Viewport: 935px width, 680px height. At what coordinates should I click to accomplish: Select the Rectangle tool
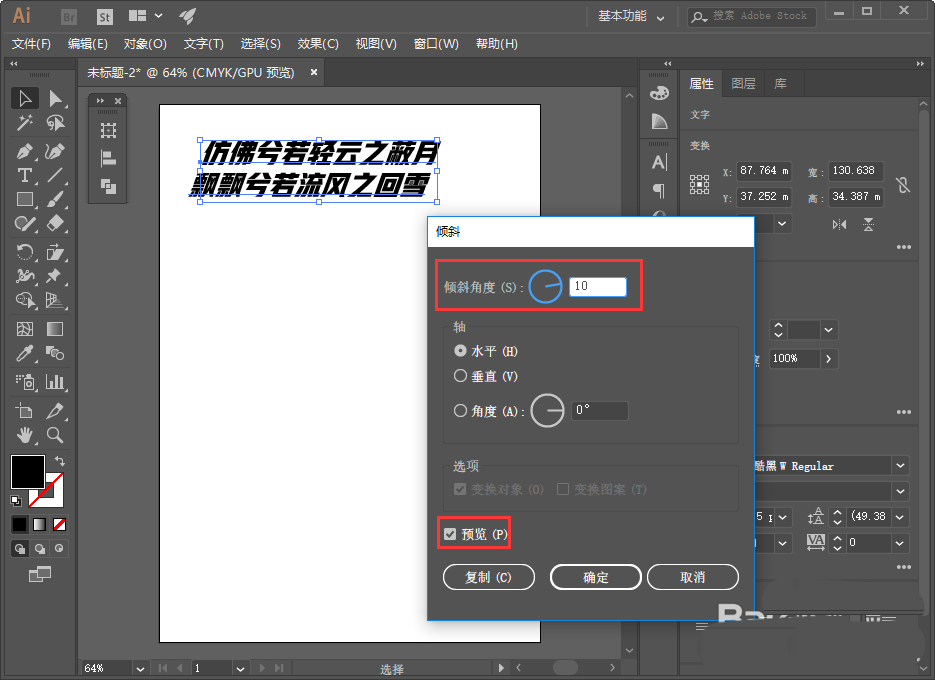24,199
